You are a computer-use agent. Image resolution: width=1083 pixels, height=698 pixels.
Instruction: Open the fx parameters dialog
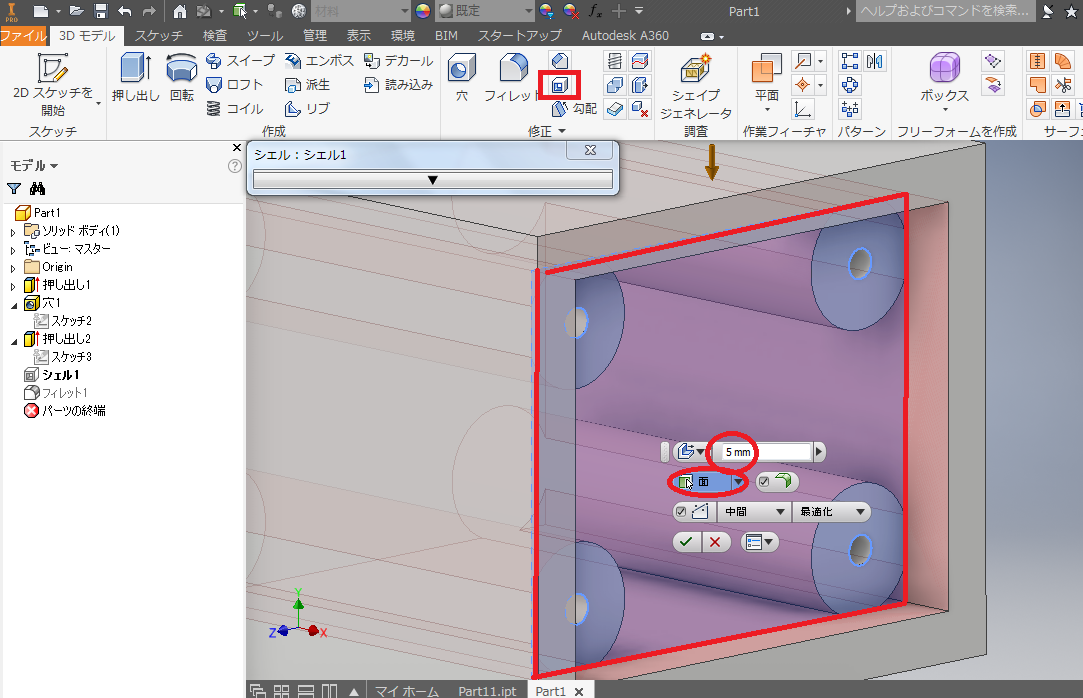pyautogui.click(x=595, y=10)
